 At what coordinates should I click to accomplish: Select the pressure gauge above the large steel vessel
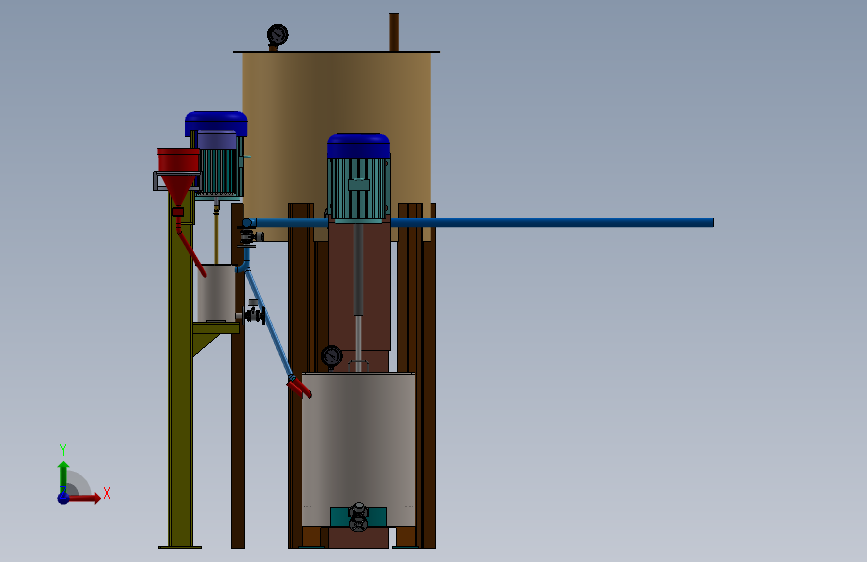coord(331,356)
